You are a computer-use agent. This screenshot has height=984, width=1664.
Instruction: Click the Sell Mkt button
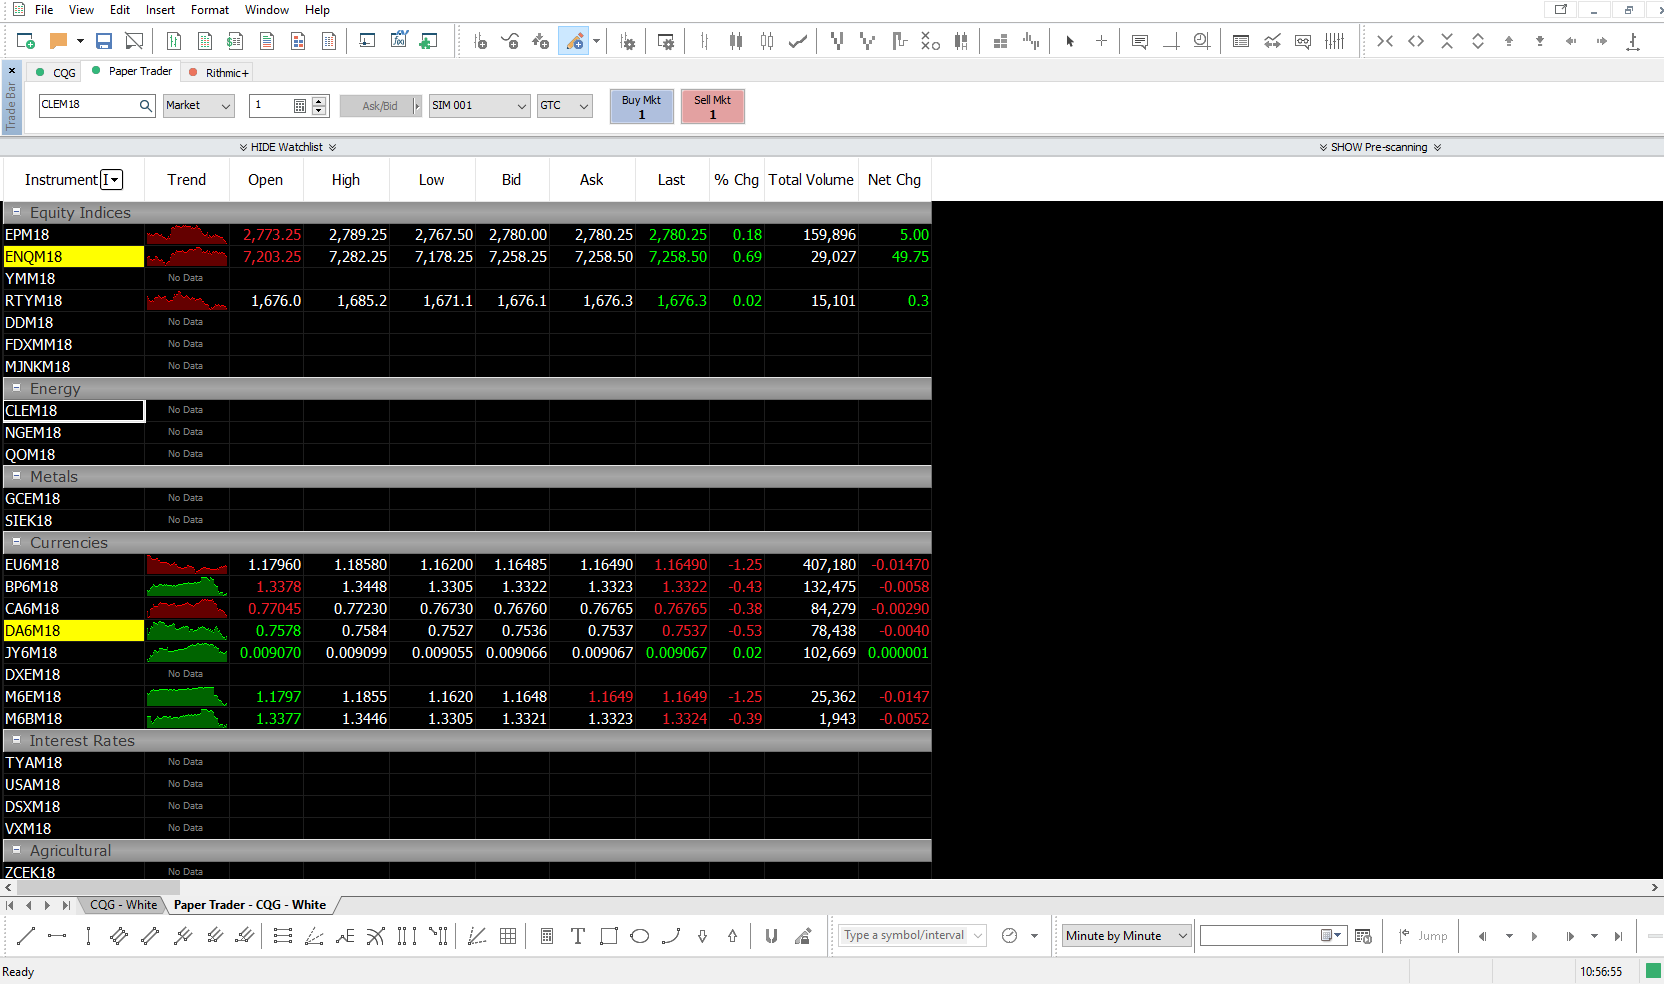coord(713,106)
